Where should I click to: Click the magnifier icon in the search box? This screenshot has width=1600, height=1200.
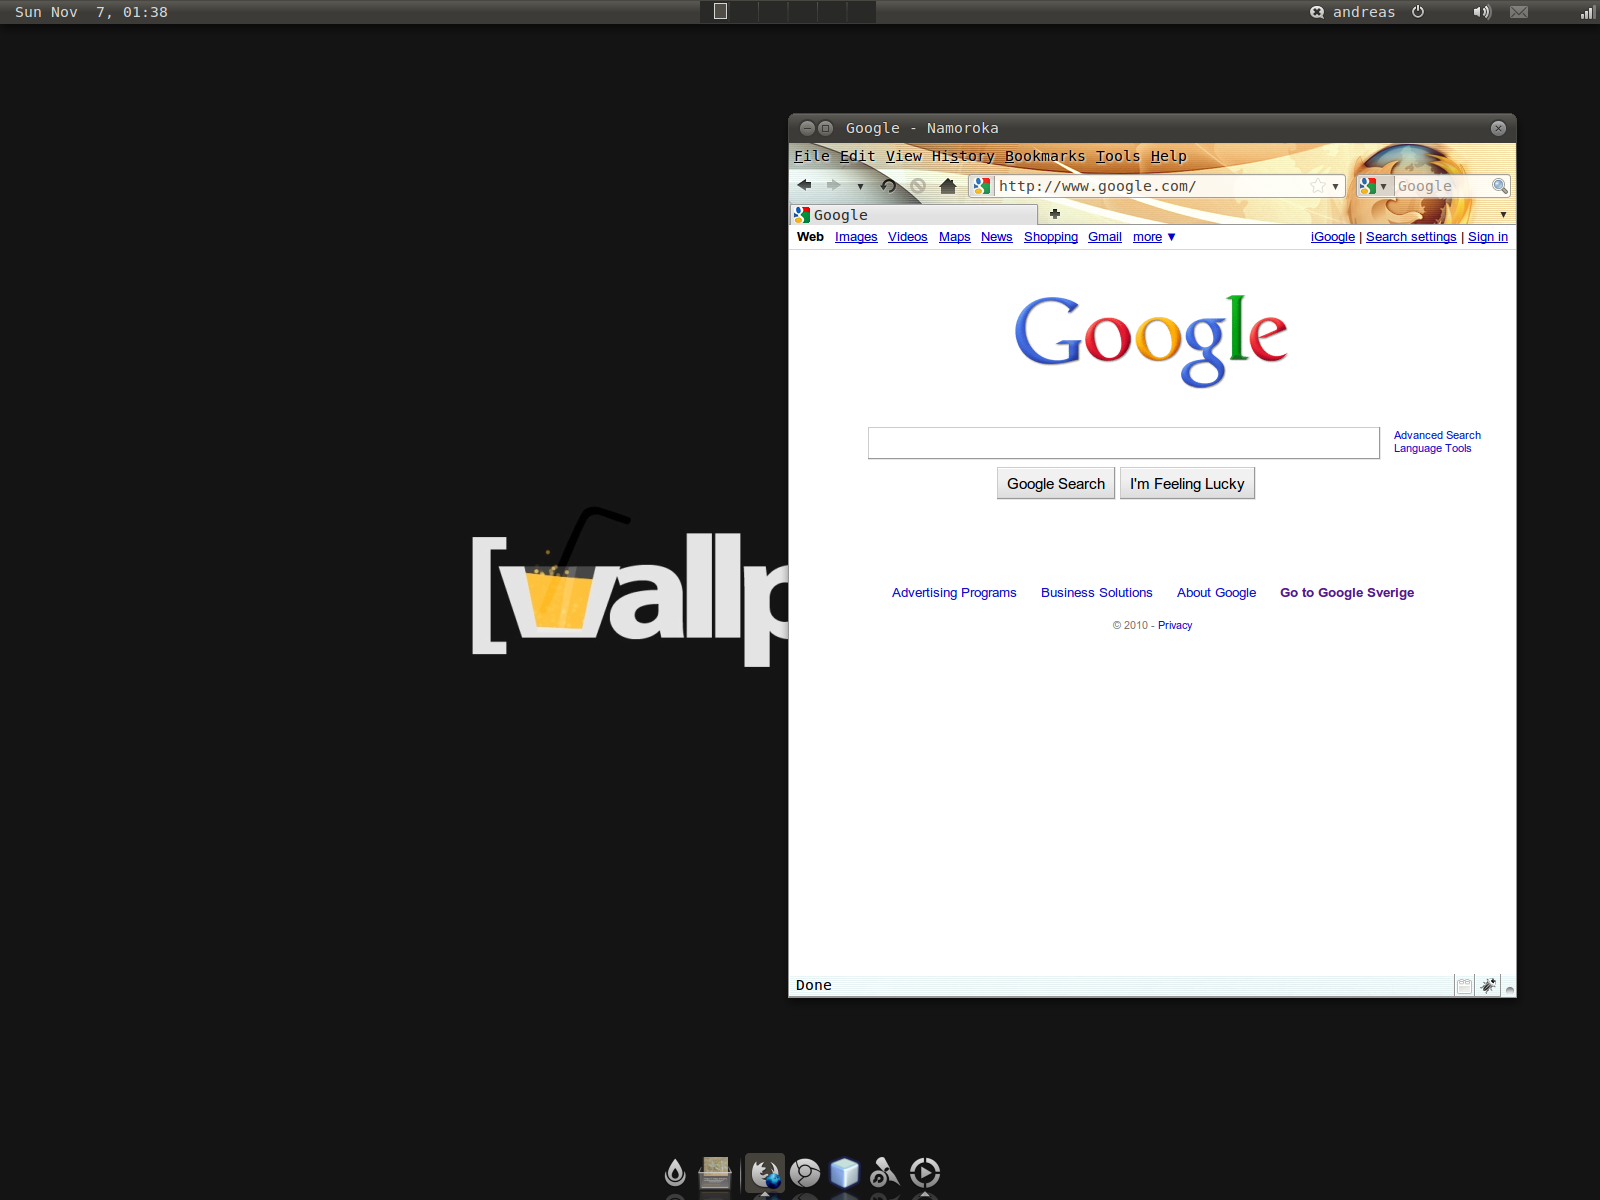coord(1499,186)
